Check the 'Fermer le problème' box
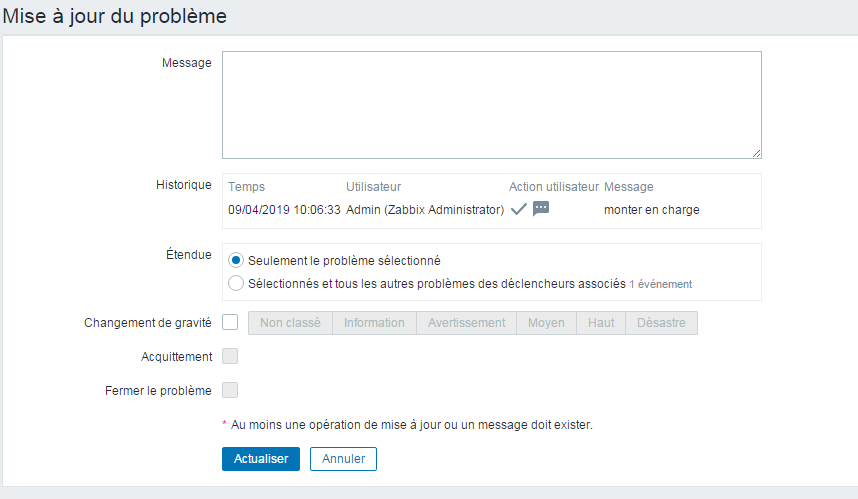 coord(230,390)
